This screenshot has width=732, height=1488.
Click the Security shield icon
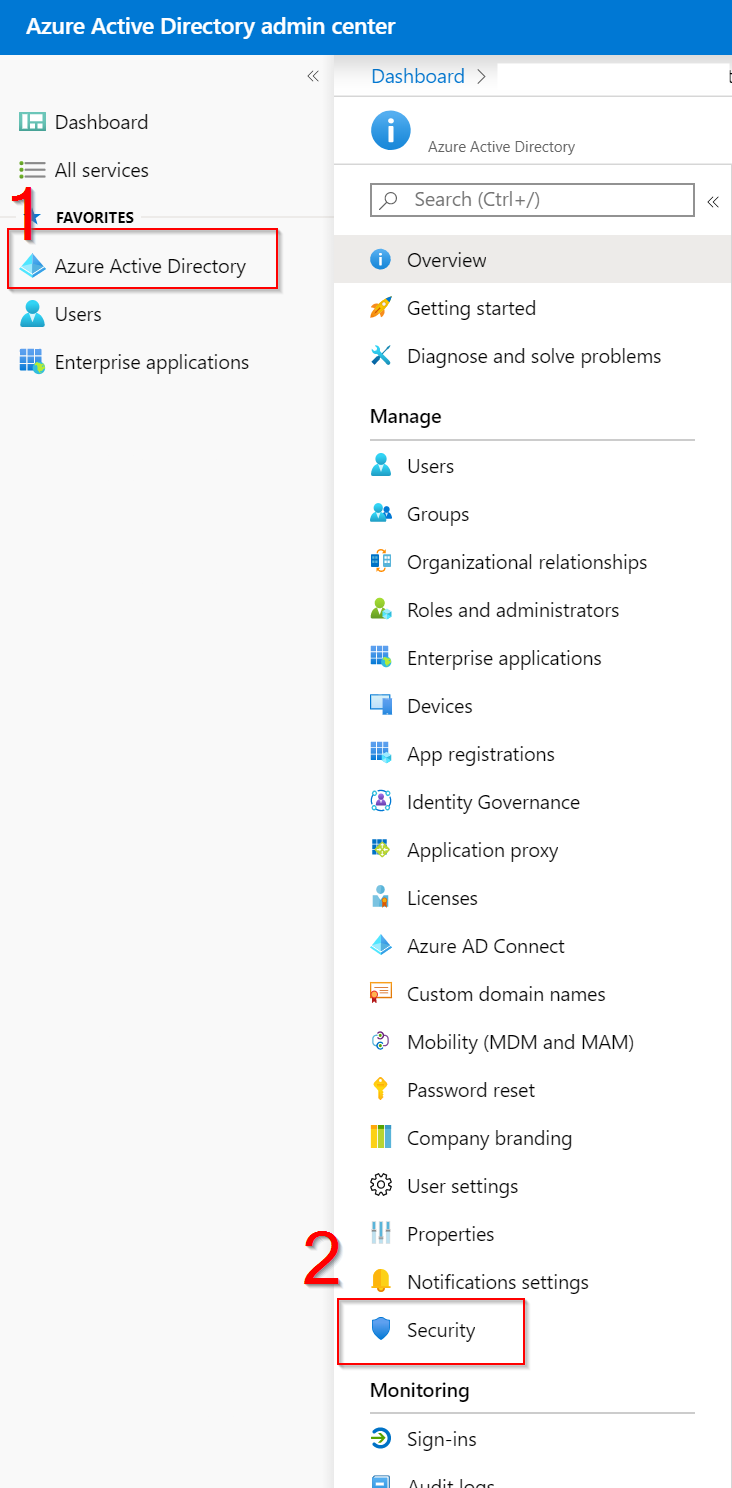click(x=381, y=1330)
